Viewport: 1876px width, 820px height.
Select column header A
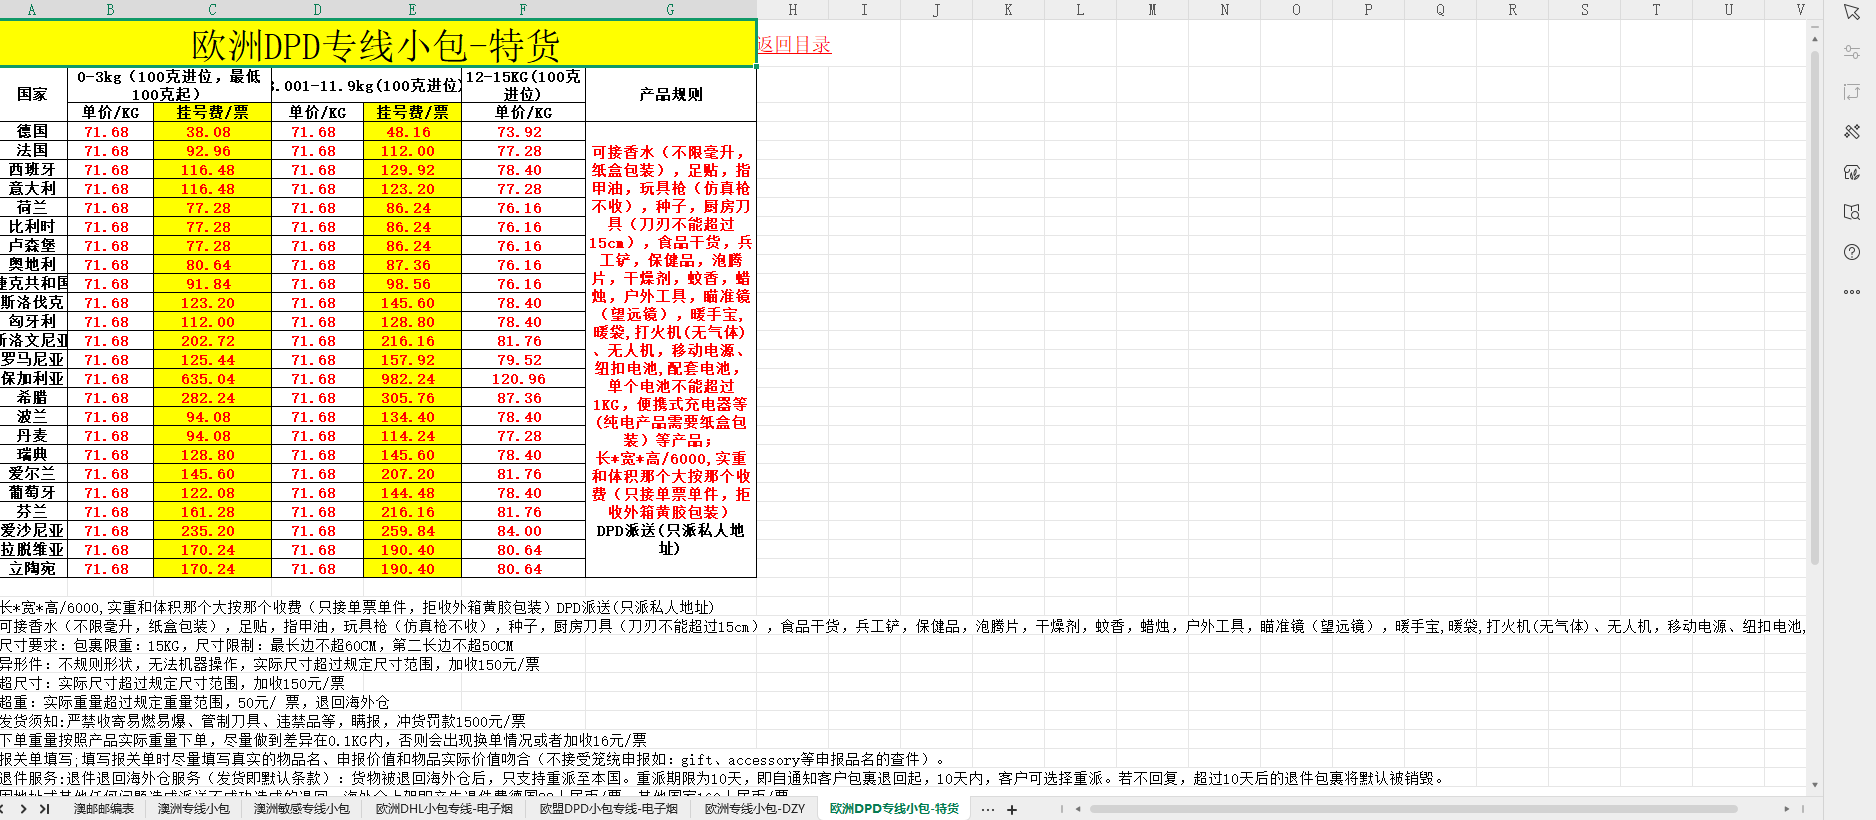click(32, 9)
